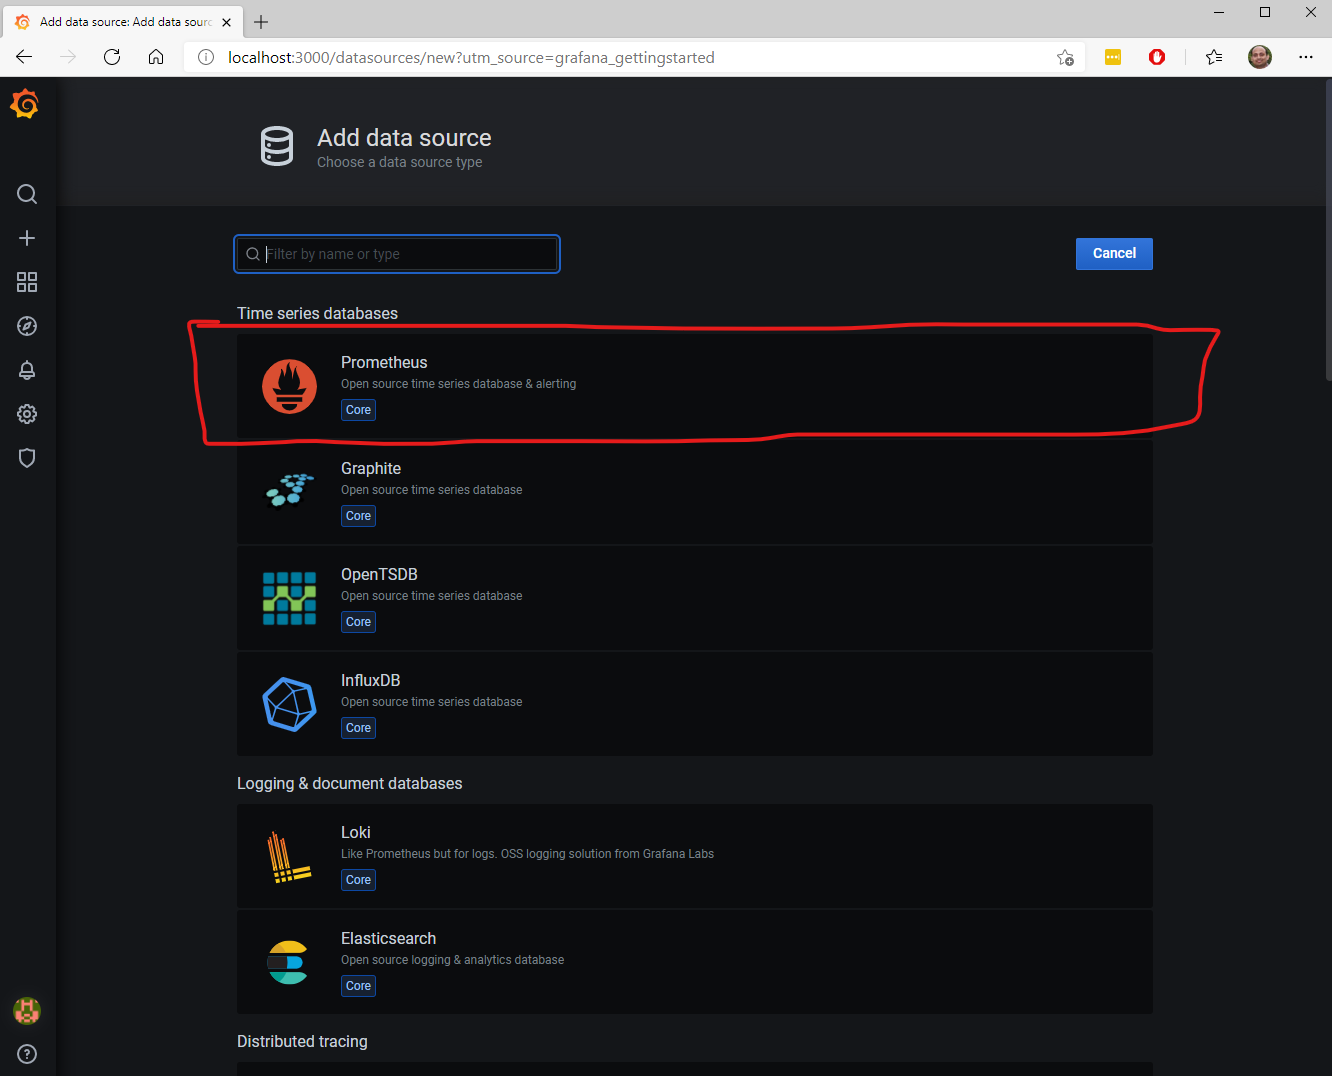Select the Loki logo icon
The image size is (1332, 1076).
[x=289, y=857]
